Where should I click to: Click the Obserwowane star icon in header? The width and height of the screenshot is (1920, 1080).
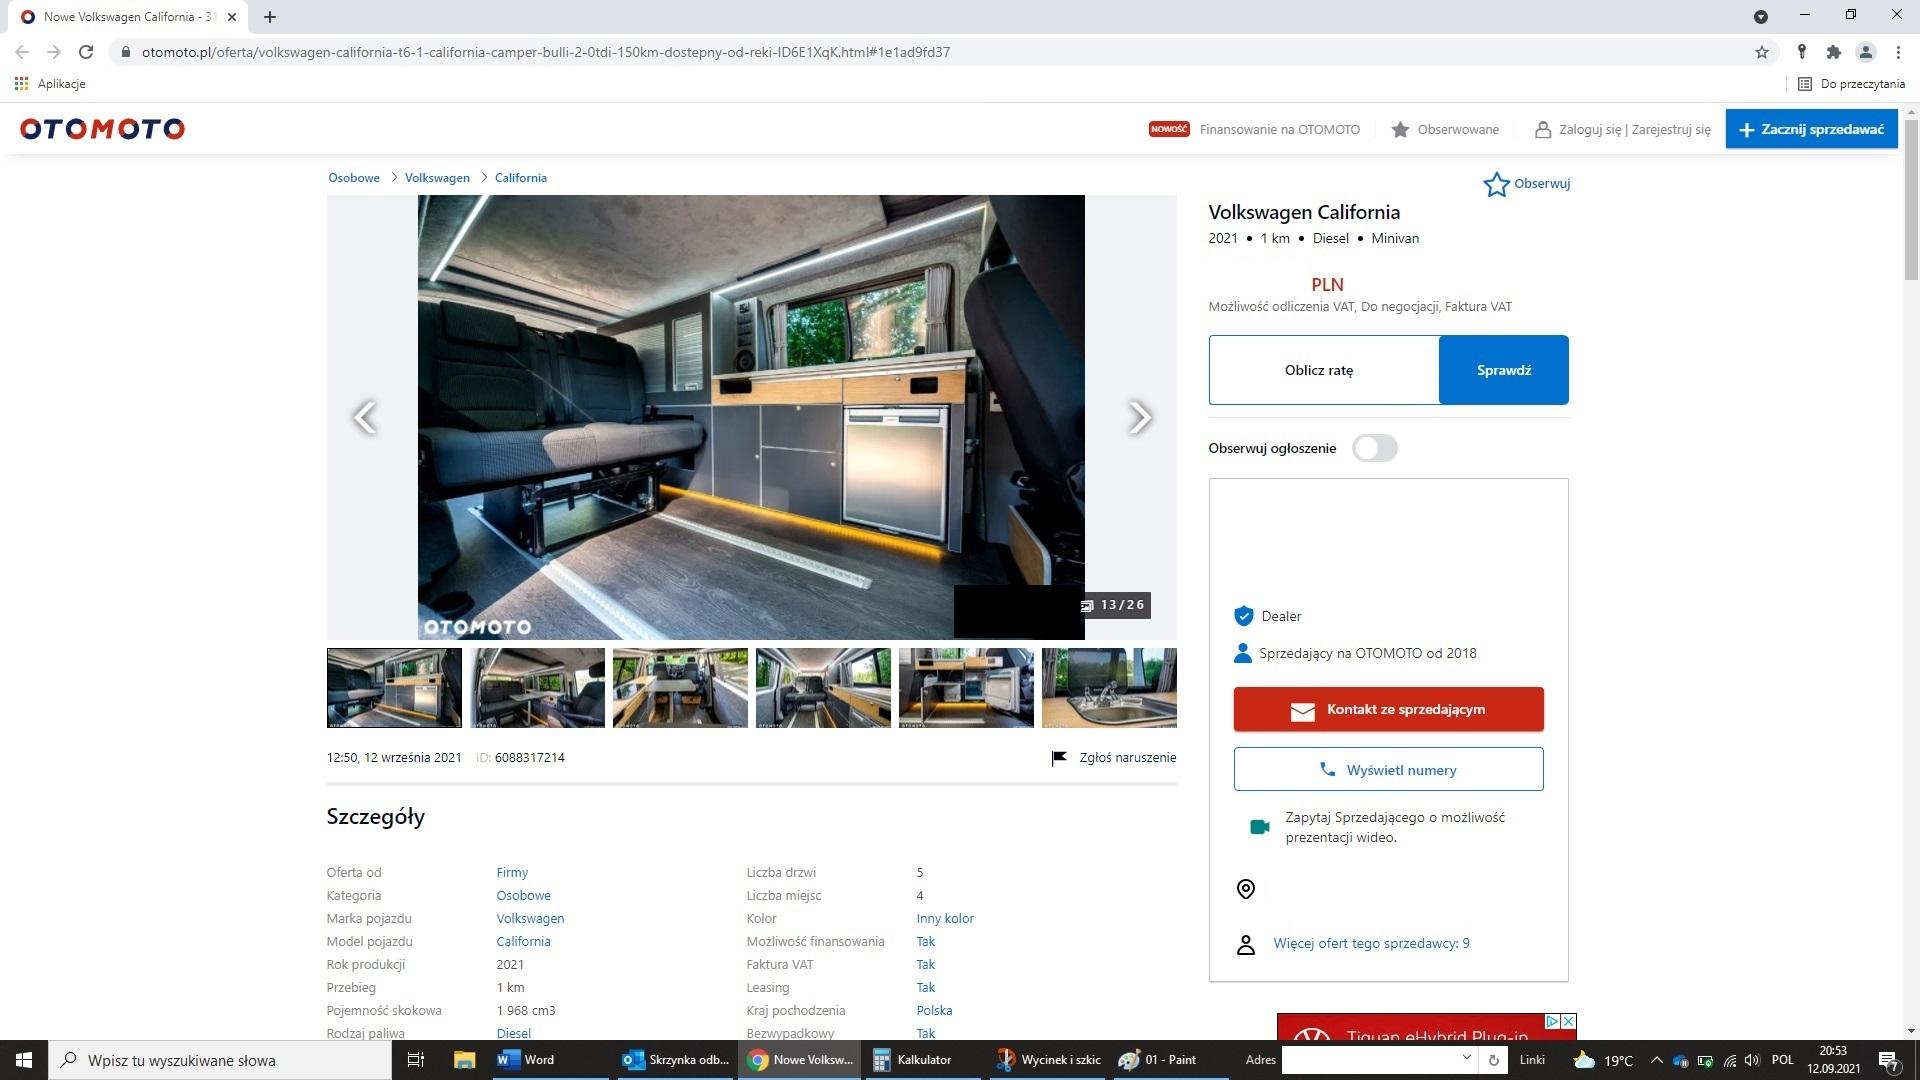point(1400,129)
